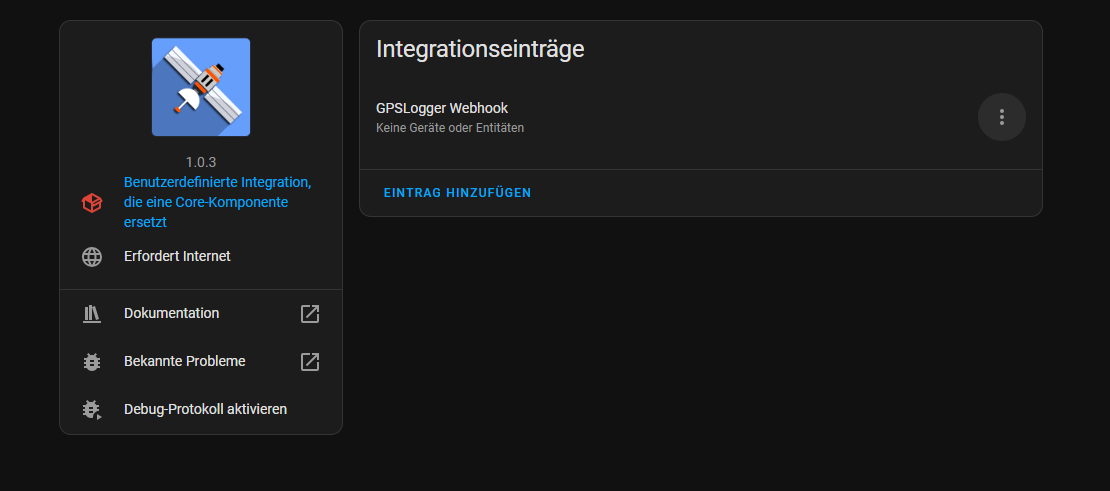1110x491 pixels.
Task: Open the Bekannte Probleme link
Action: click(201, 362)
